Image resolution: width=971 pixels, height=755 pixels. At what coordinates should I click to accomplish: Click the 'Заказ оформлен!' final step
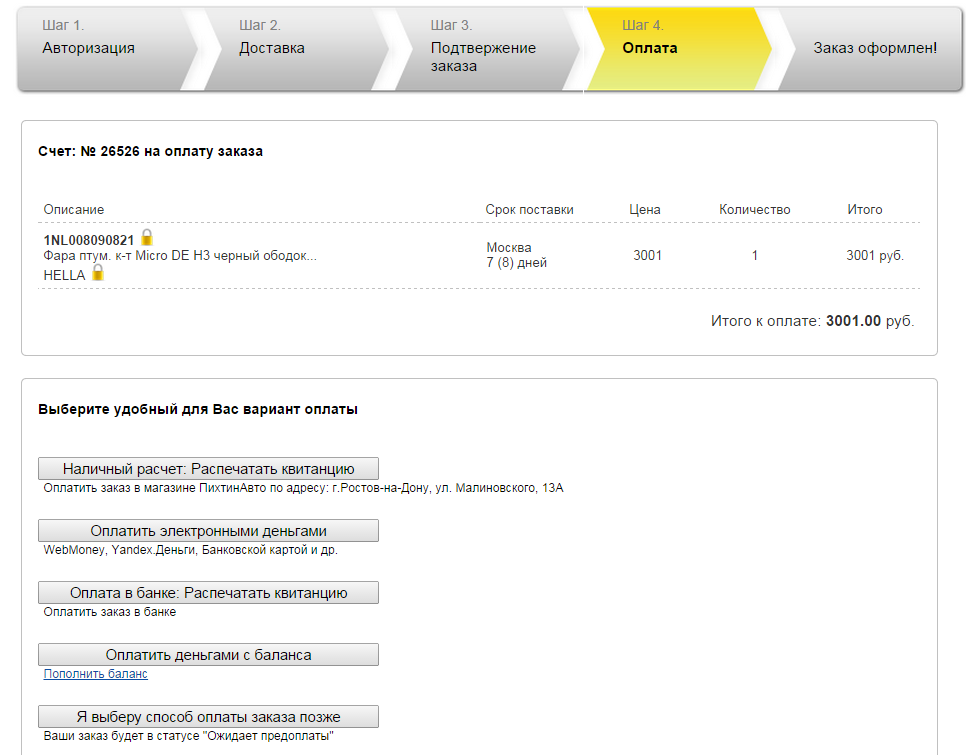pos(874,48)
